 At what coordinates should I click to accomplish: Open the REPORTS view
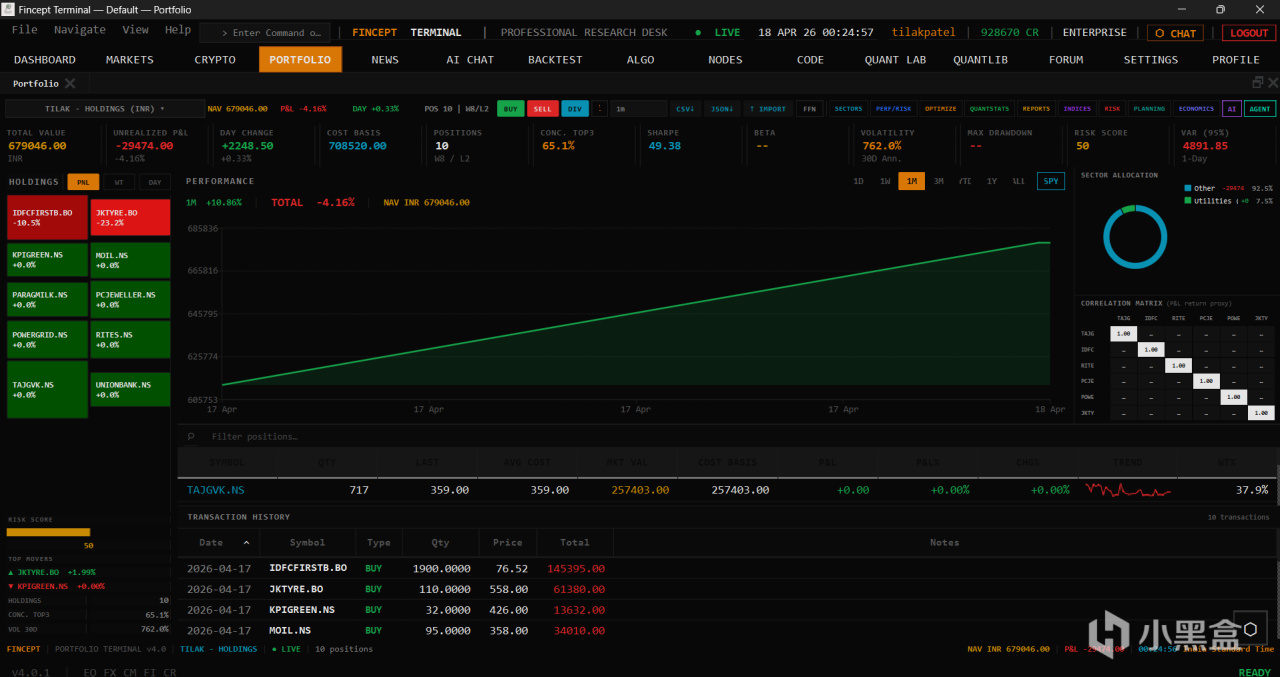(x=1036, y=108)
